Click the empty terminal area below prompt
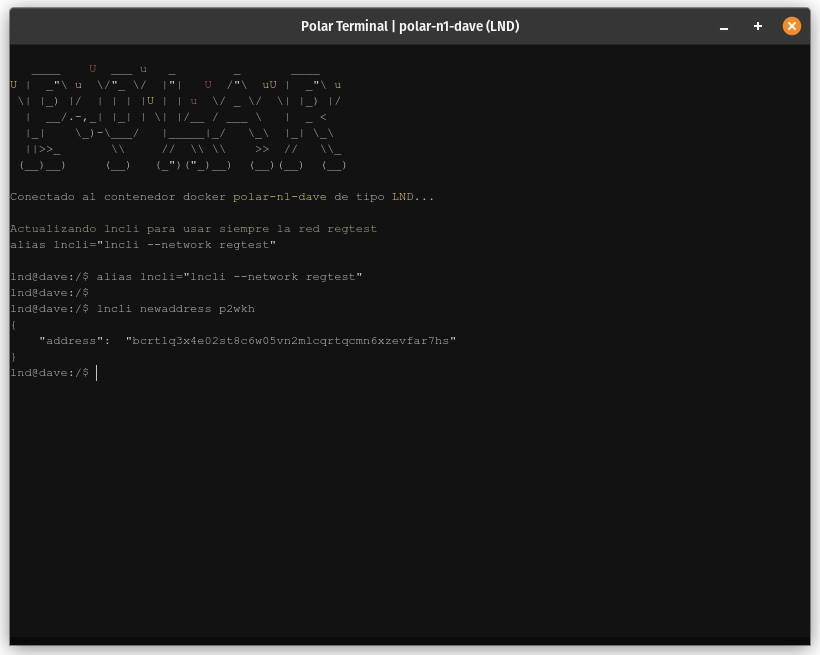The height and width of the screenshot is (655, 820). (410, 500)
